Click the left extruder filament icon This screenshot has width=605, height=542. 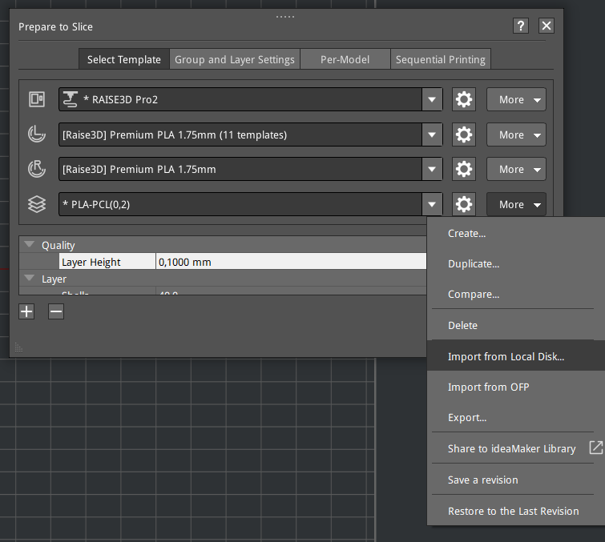[x=37, y=135]
